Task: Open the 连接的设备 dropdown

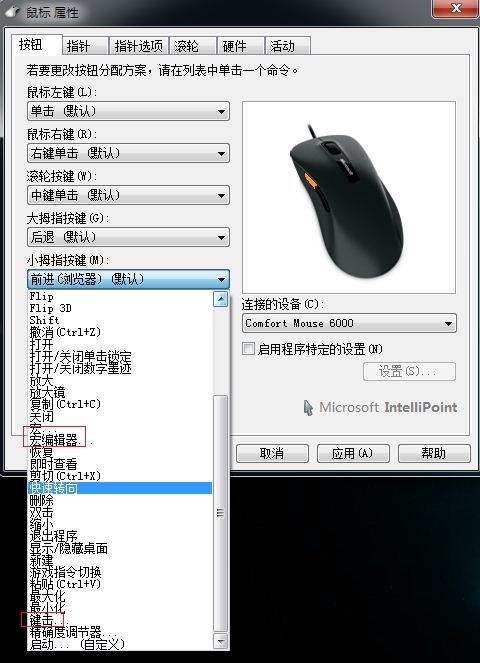Action: pyautogui.click(x=349, y=323)
